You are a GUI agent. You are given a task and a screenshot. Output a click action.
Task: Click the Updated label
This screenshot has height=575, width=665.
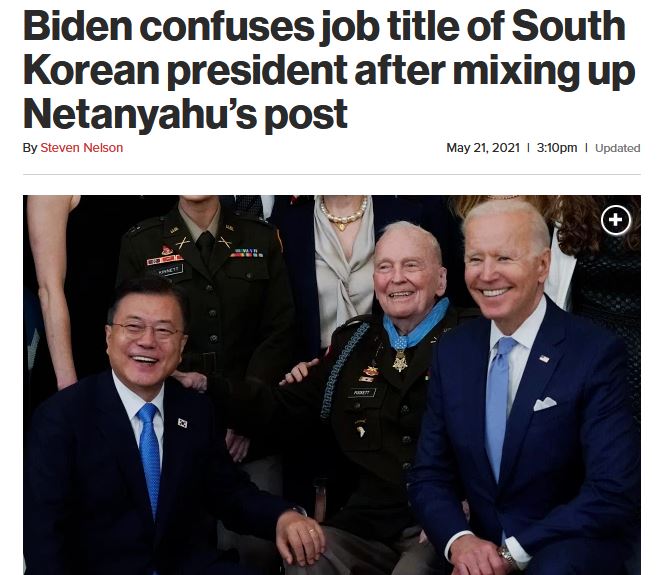click(x=618, y=148)
